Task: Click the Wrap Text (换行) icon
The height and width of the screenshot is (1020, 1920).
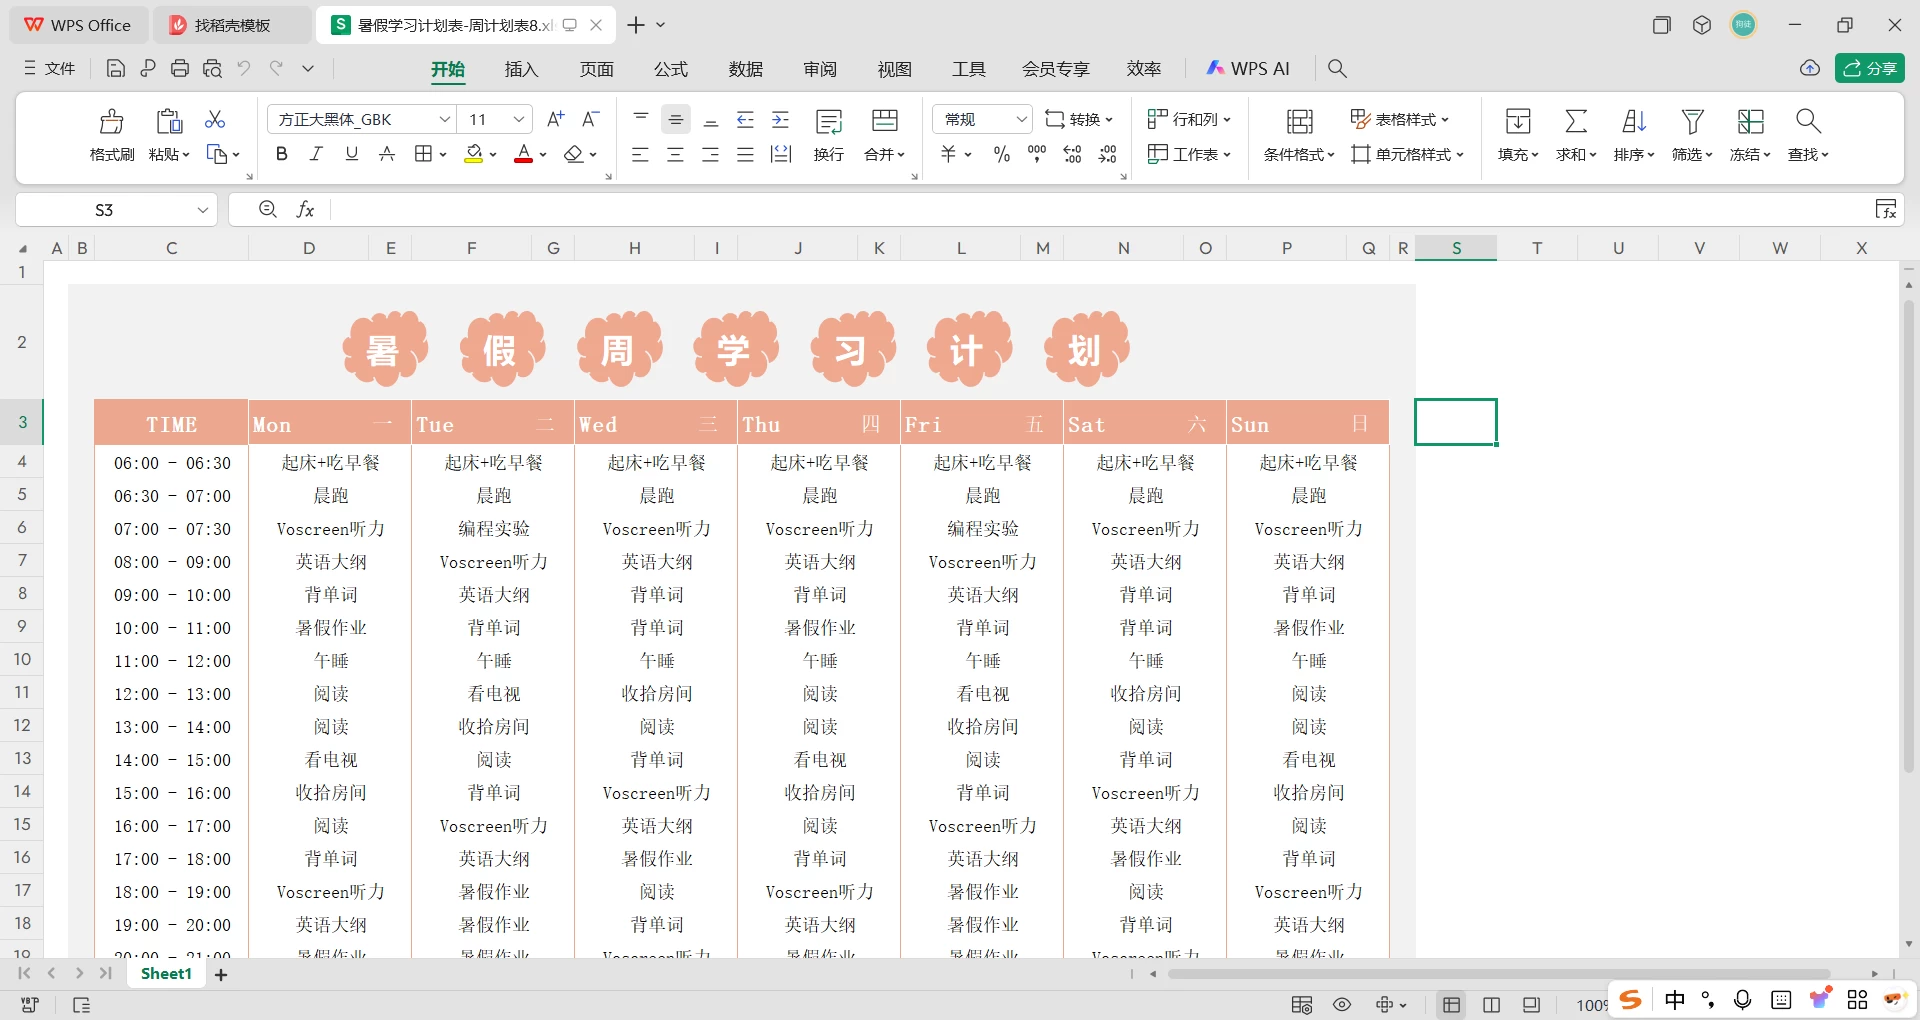Action: click(x=829, y=122)
